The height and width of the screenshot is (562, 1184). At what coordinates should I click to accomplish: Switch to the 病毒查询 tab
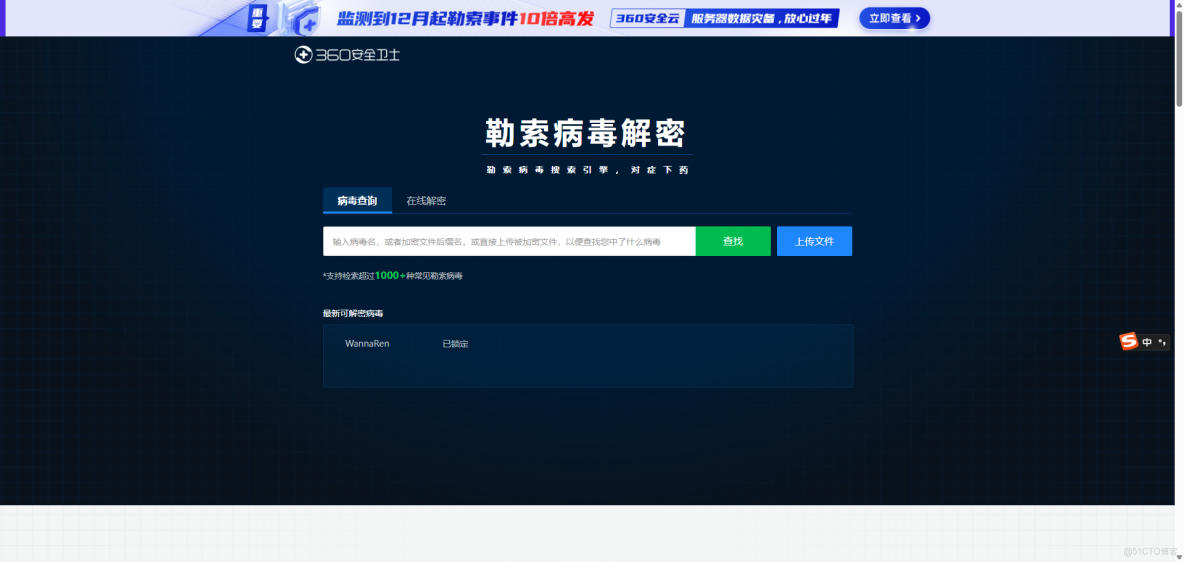point(357,201)
